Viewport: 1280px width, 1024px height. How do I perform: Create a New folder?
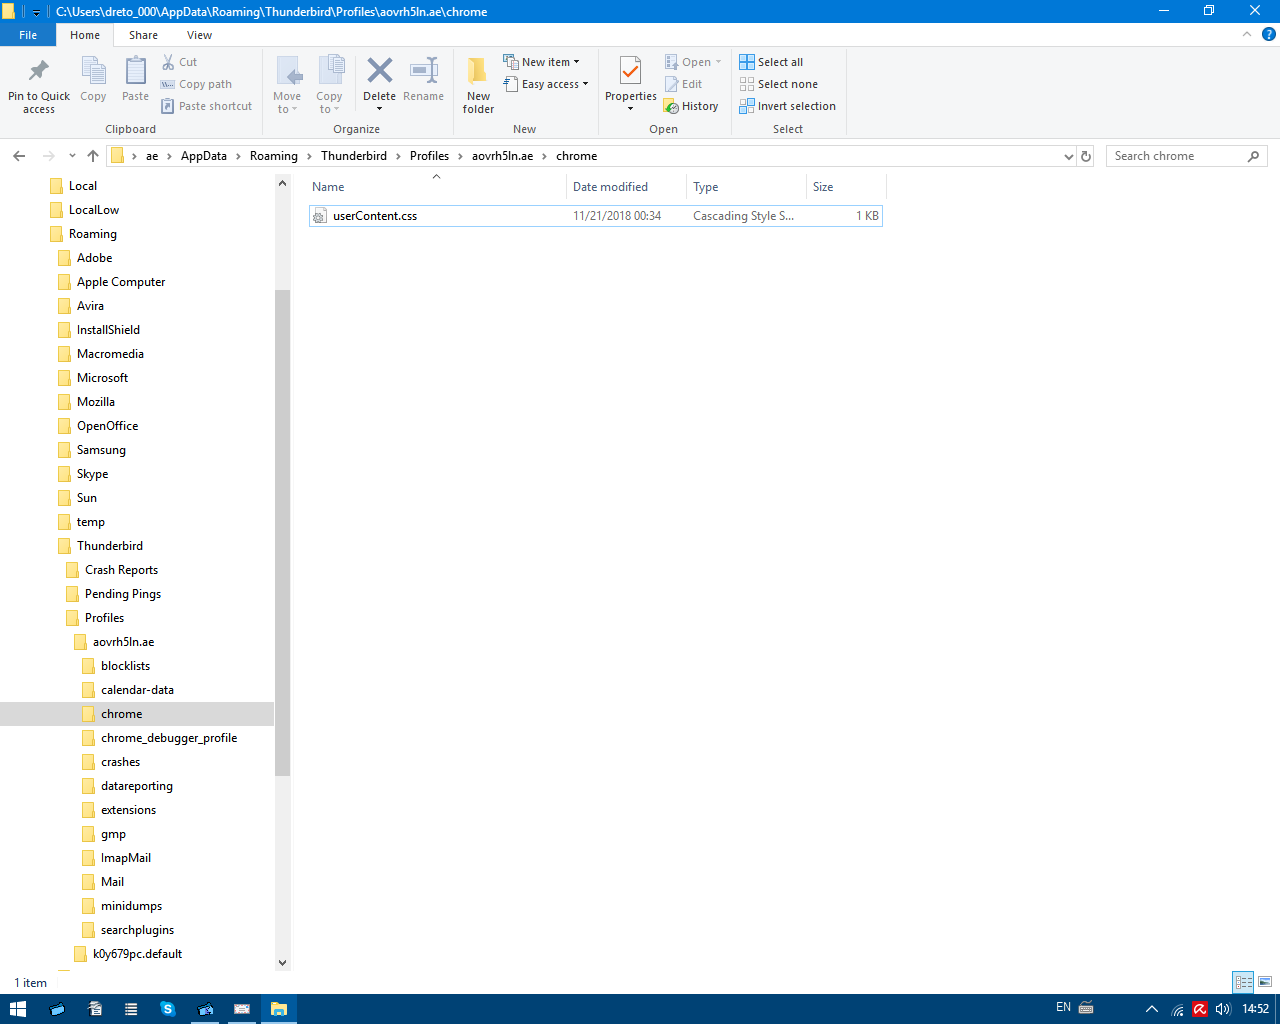point(478,85)
